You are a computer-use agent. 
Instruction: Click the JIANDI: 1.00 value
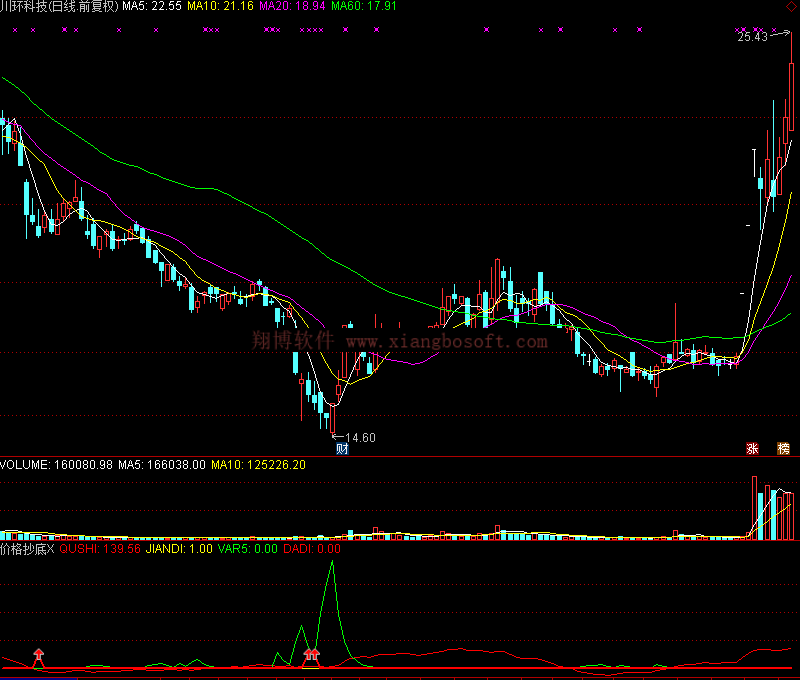pyautogui.click(x=179, y=549)
